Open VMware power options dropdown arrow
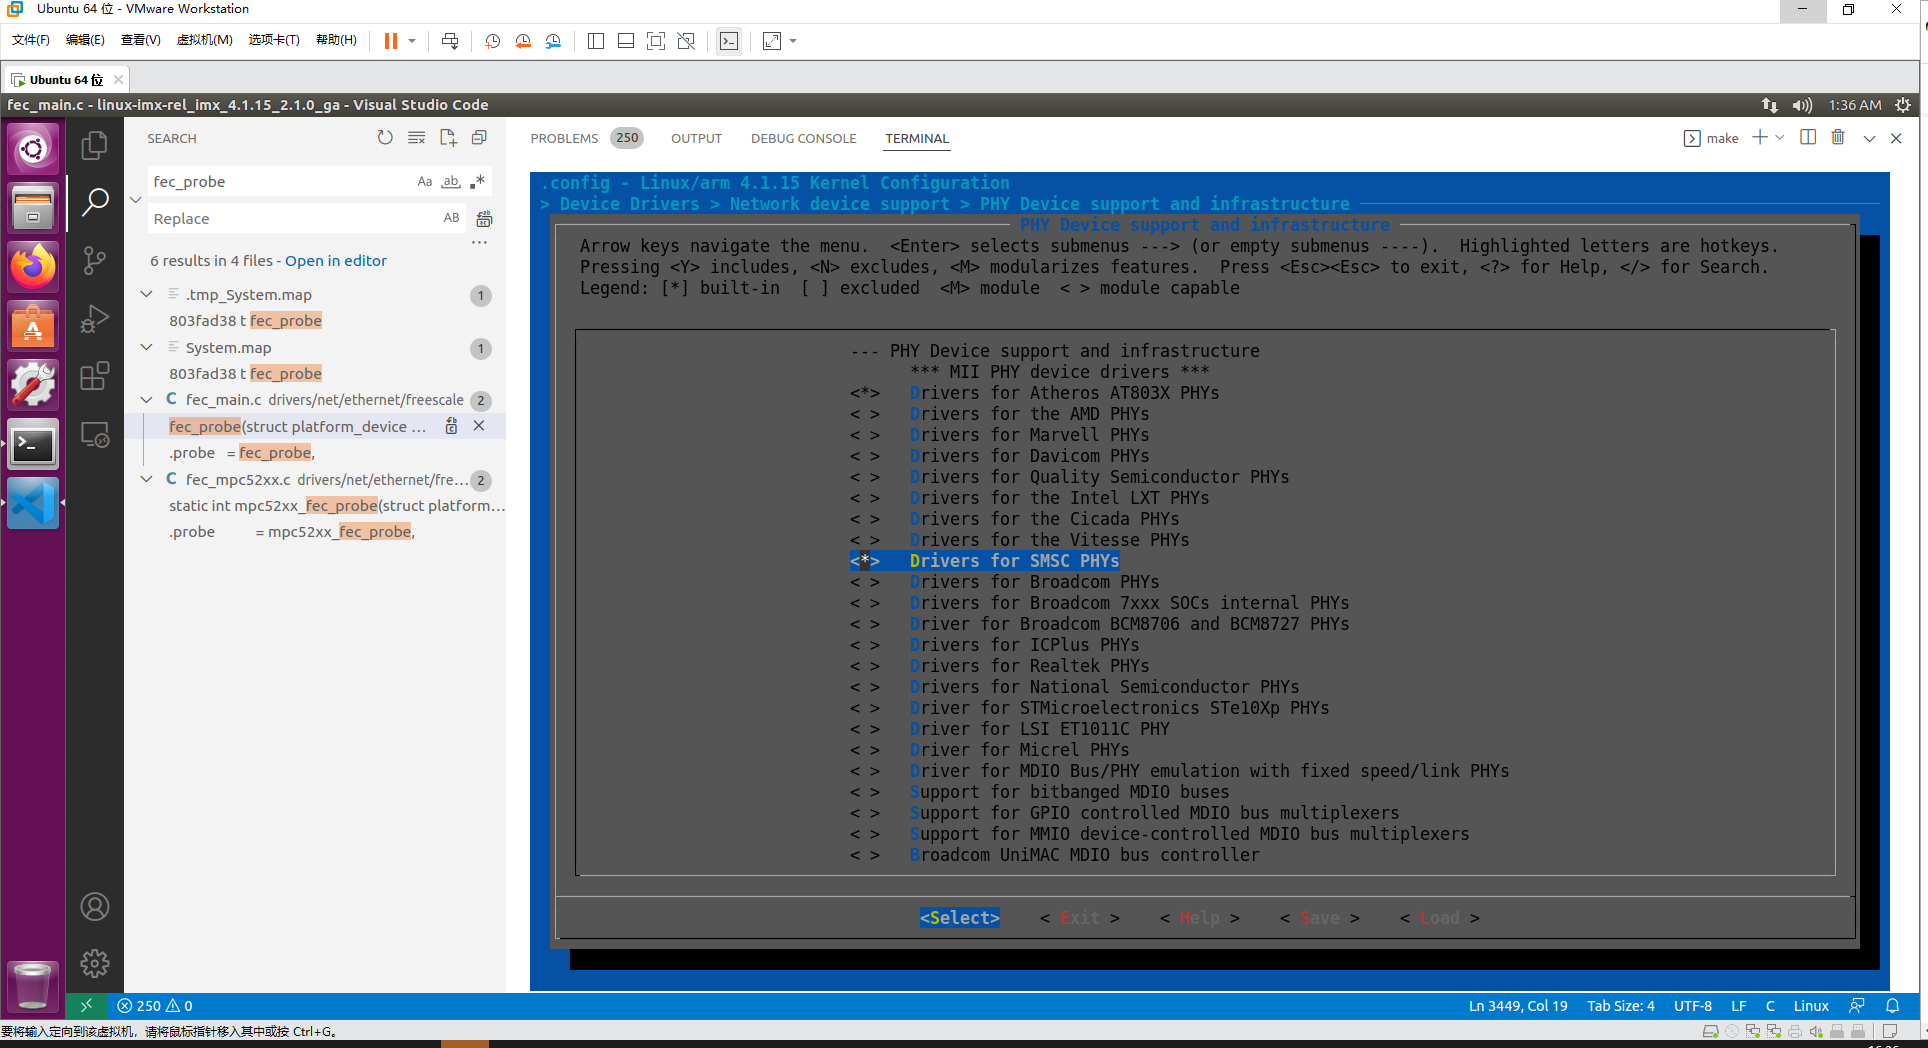The image size is (1928, 1048). [412, 41]
